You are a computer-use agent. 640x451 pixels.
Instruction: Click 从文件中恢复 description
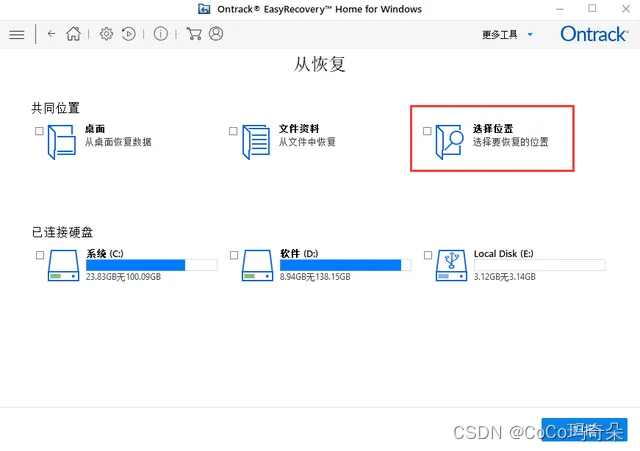pyautogui.click(x=307, y=142)
